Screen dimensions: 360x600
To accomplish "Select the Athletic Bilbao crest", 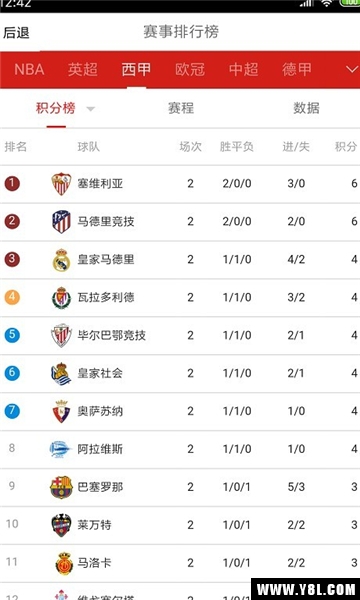I will click(61, 336).
